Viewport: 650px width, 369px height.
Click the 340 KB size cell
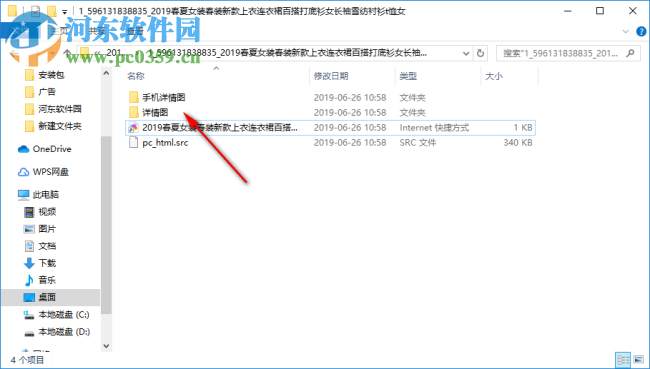518,143
